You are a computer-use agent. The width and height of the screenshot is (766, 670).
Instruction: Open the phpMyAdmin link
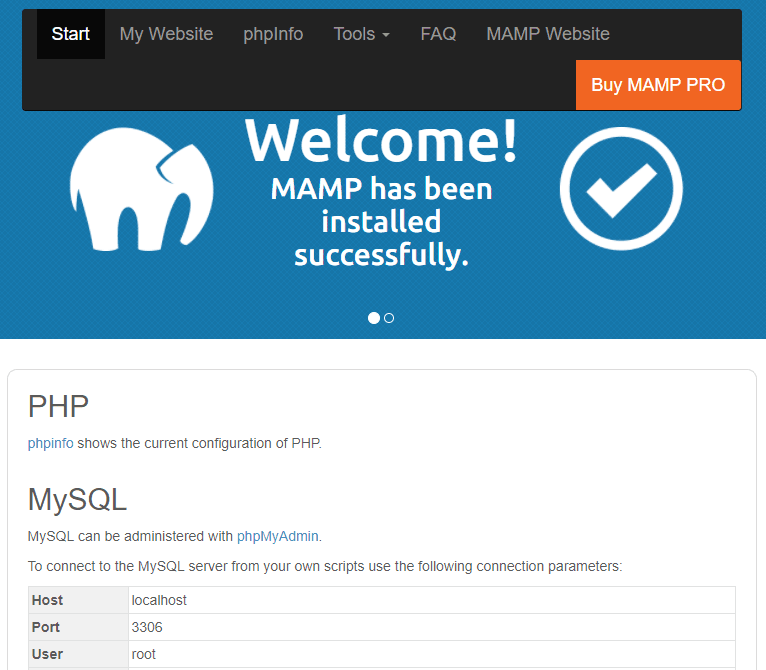tap(277, 536)
